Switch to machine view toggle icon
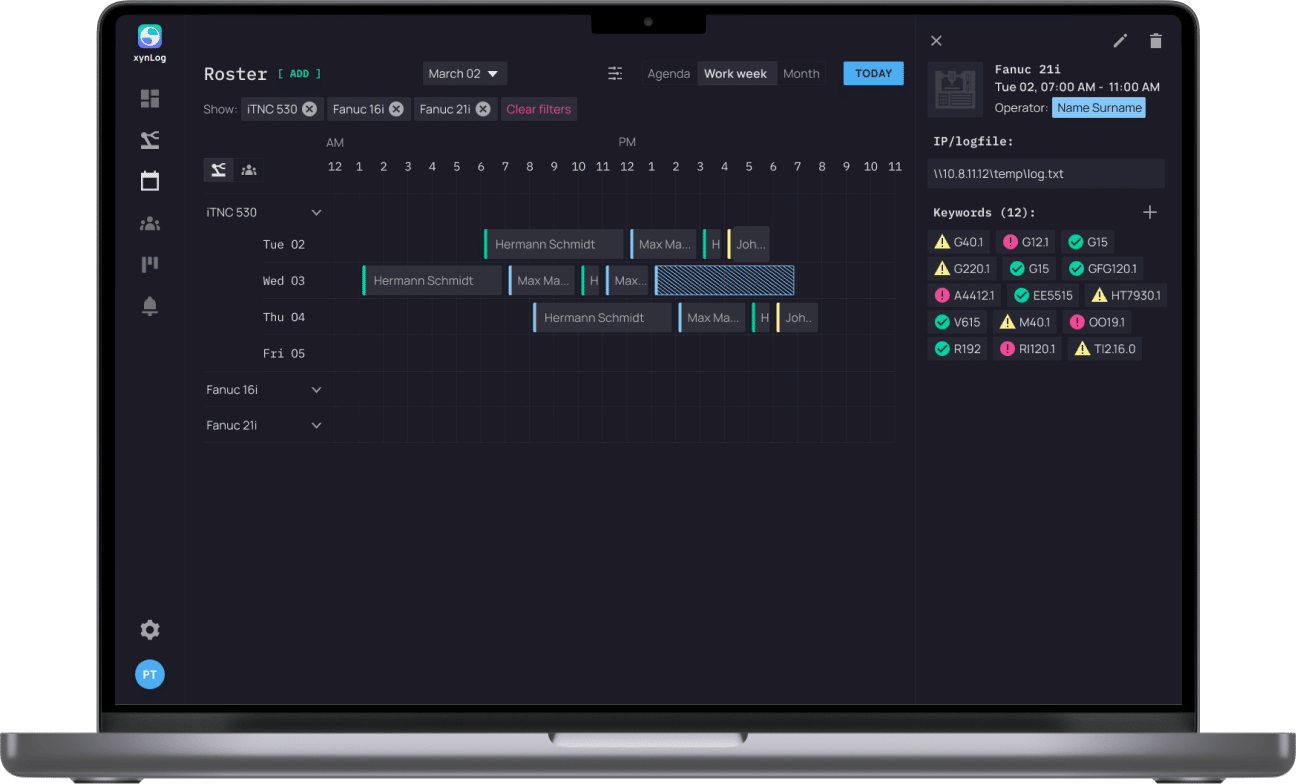1296x784 pixels. click(x=219, y=170)
